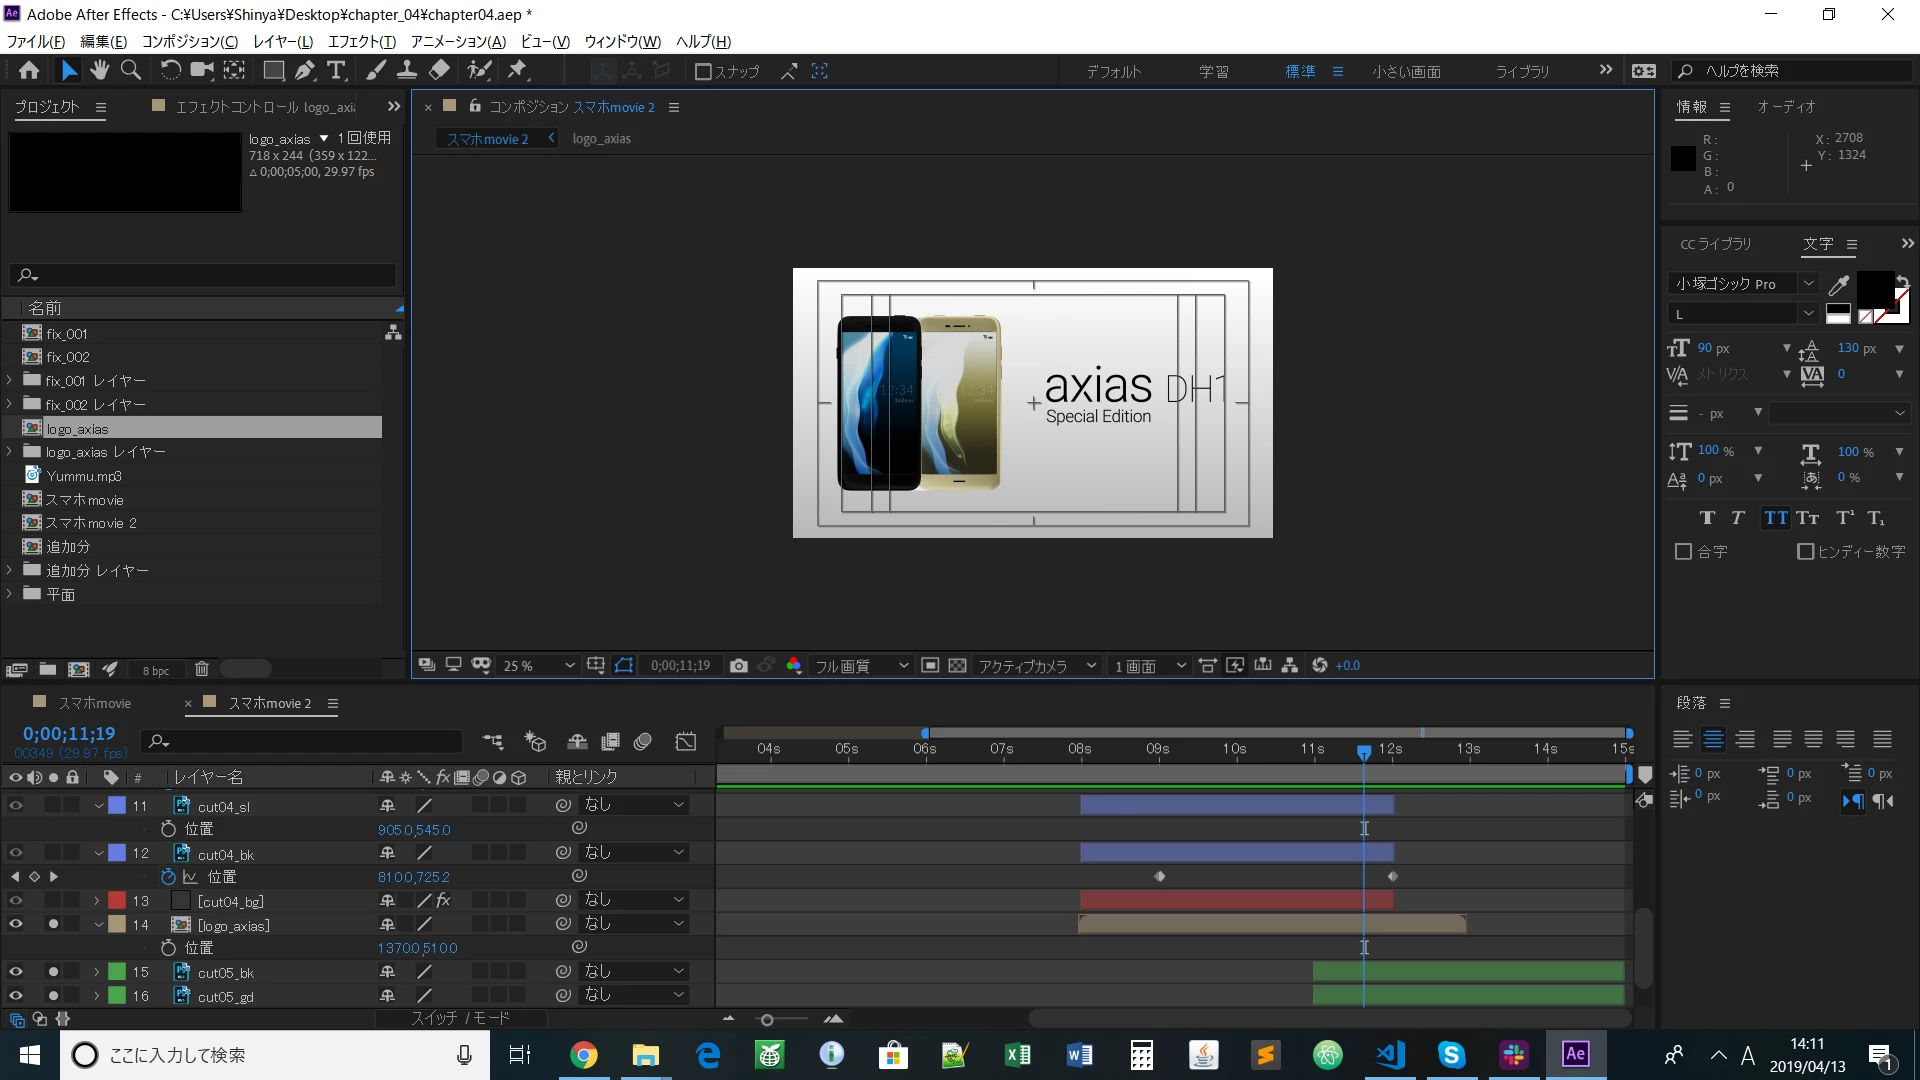Viewport: 1920px width, 1080px height.
Task: Switch to the スマホmovie timeline tab
Action: coord(95,703)
